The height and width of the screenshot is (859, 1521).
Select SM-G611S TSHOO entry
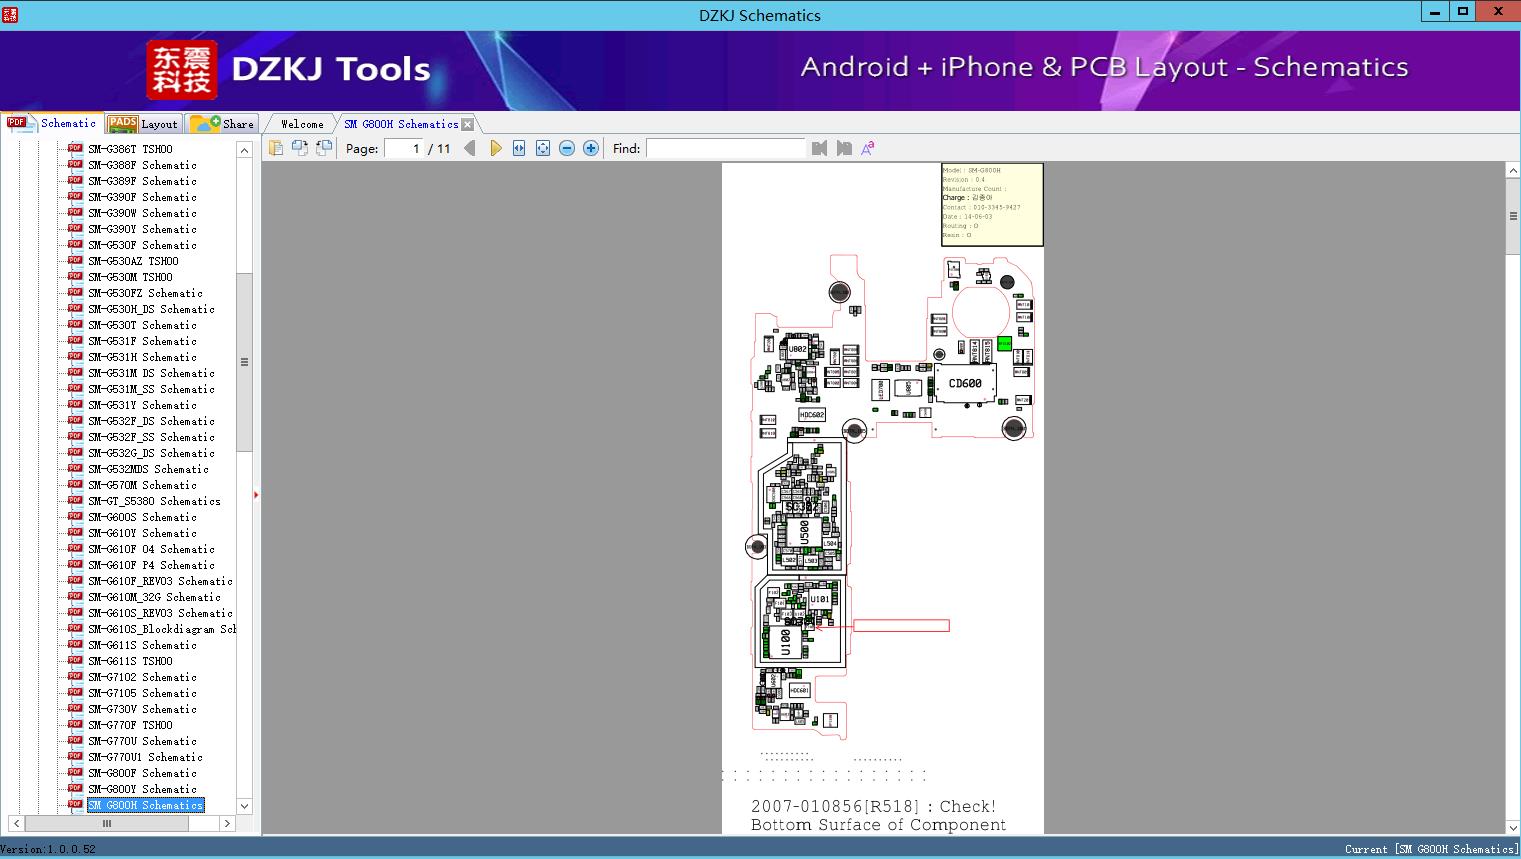pos(130,661)
